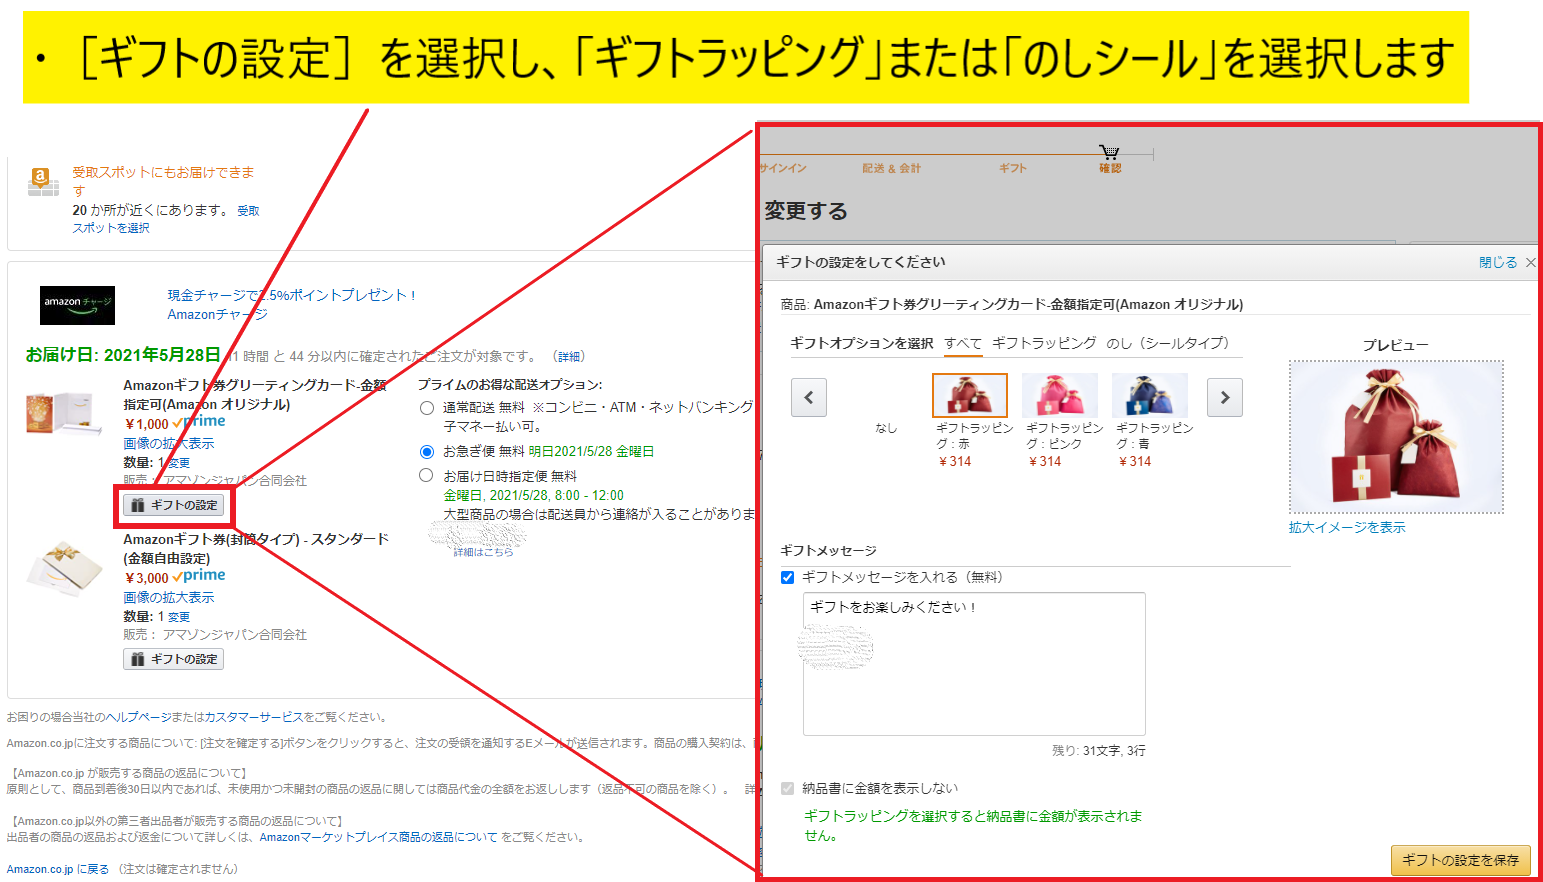Switch to the ギフトラッピング tab
The width and height of the screenshot is (1543, 882).
[x=1044, y=343]
